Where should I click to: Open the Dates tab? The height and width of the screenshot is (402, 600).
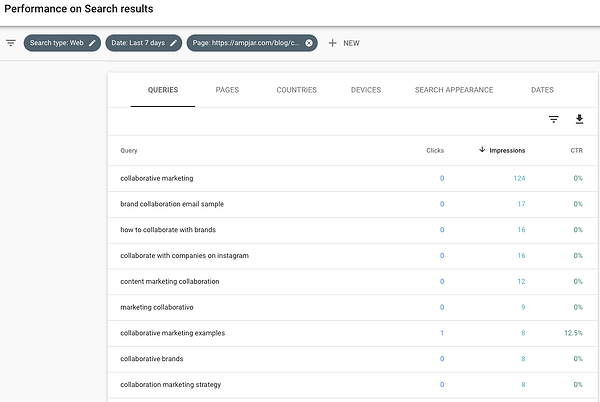[x=542, y=90]
